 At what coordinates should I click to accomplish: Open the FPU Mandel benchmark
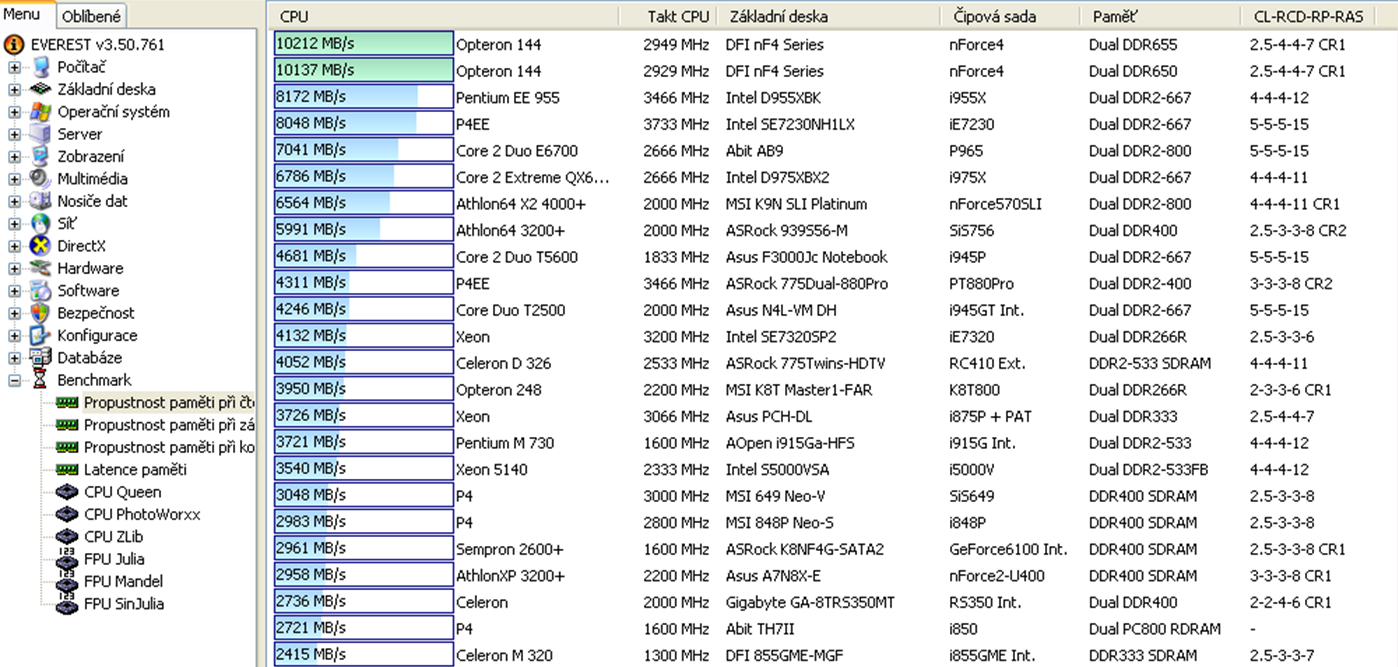123,581
